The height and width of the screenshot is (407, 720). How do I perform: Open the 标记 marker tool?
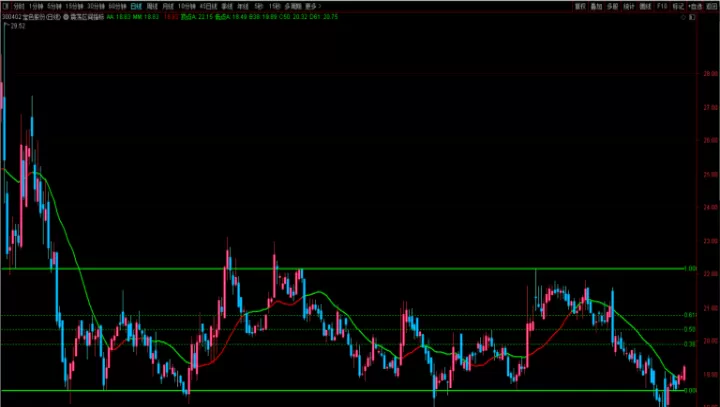point(678,6)
